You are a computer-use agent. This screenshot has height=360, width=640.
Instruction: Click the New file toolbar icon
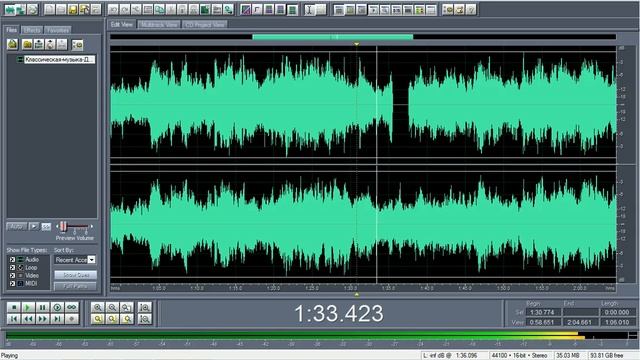tap(49, 9)
